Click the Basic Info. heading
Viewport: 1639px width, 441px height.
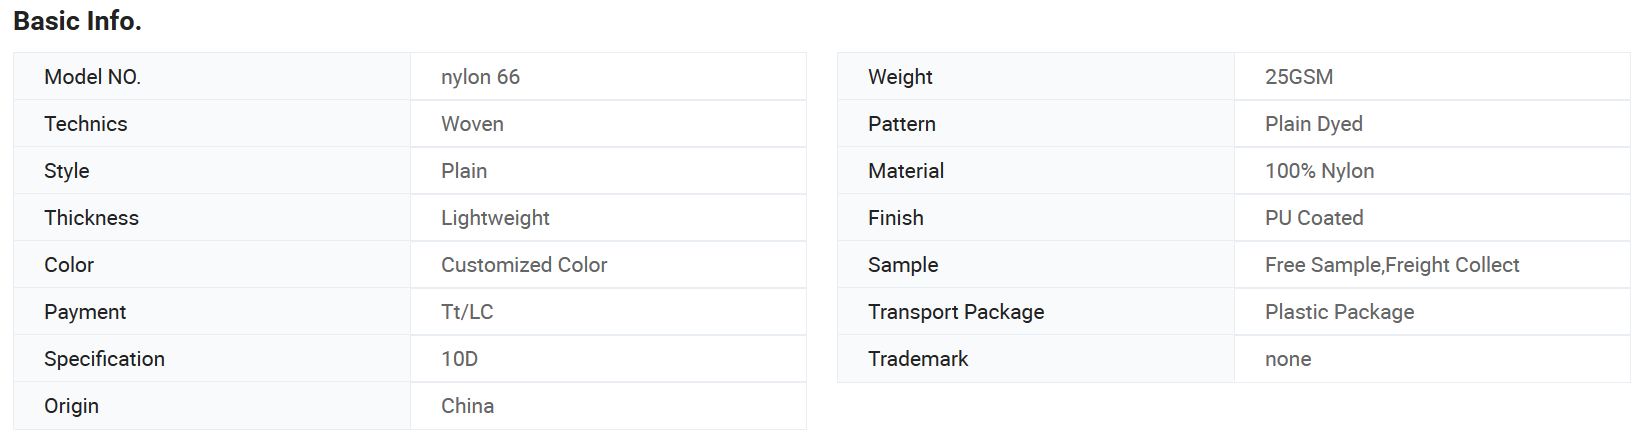click(77, 21)
